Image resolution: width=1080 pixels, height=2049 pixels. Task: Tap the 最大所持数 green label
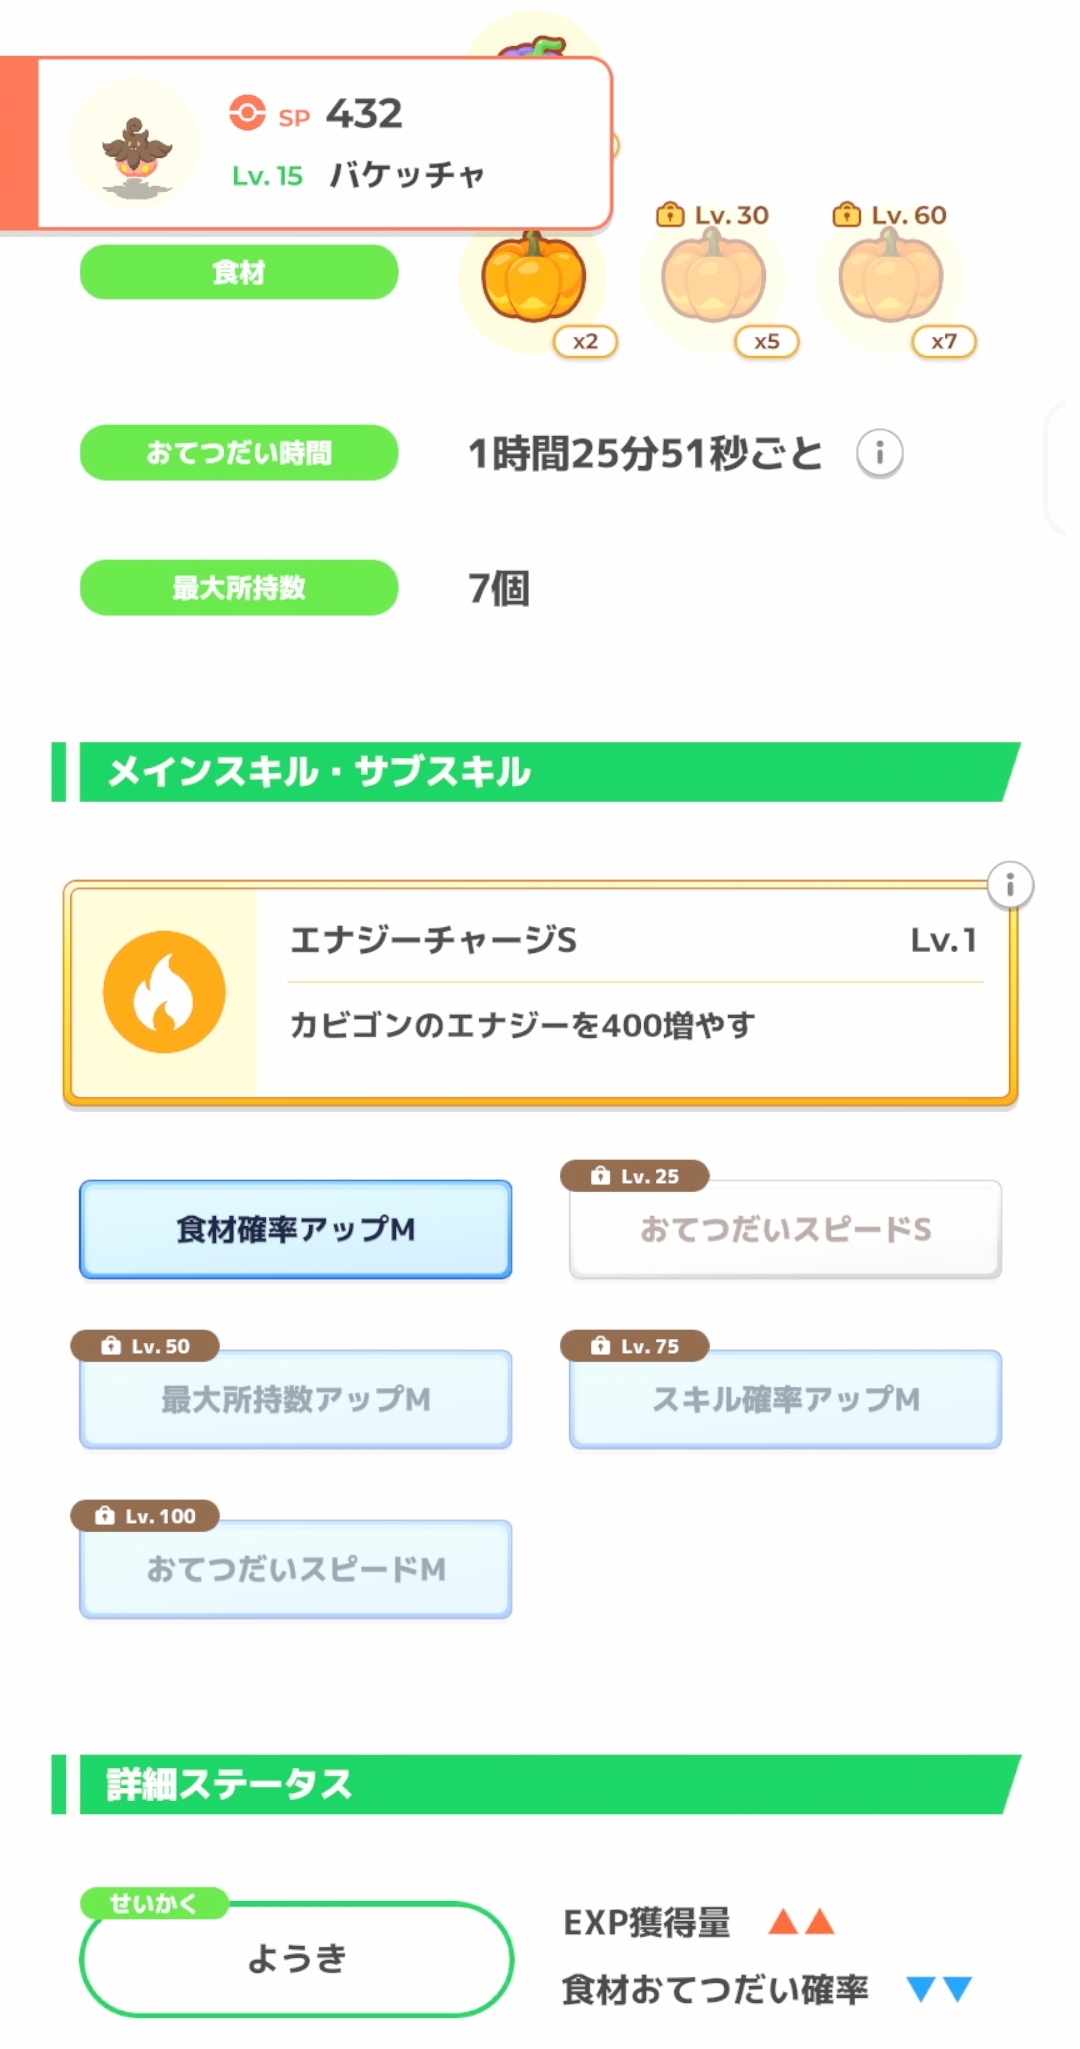click(x=239, y=587)
